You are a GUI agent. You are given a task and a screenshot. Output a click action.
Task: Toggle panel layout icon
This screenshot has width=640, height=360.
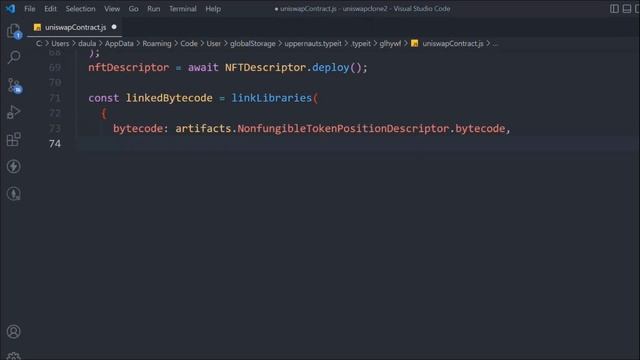tap(627, 9)
